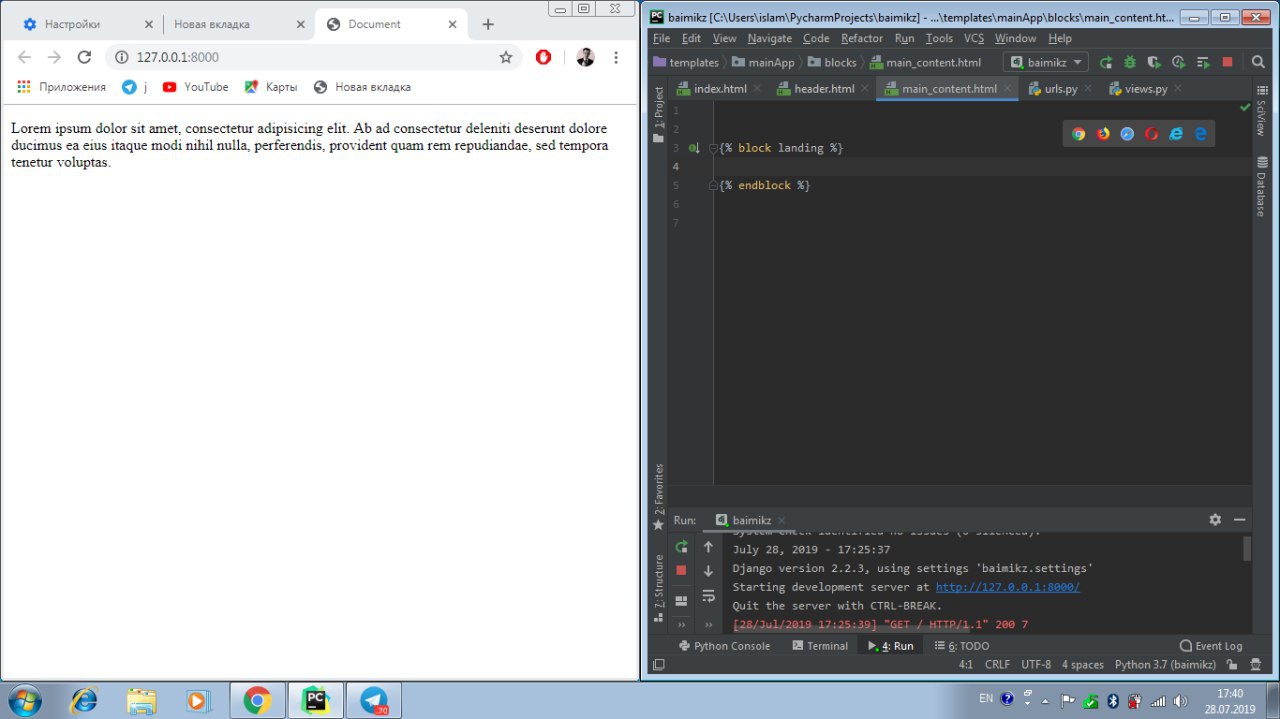Open page in Internet Explorer from editor popup
The height and width of the screenshot is (719, 1280).
click(x=1176, y=134)
